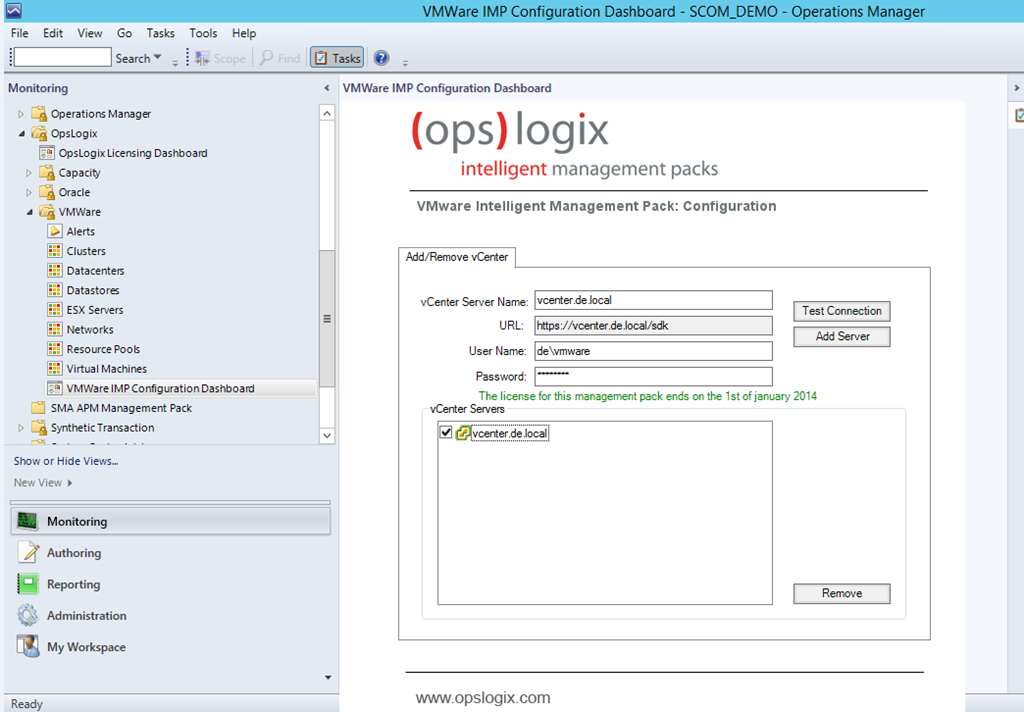Click the Reporting workspace icon
The height and width of the screenshot is (712, 1024).
(28, 584)
